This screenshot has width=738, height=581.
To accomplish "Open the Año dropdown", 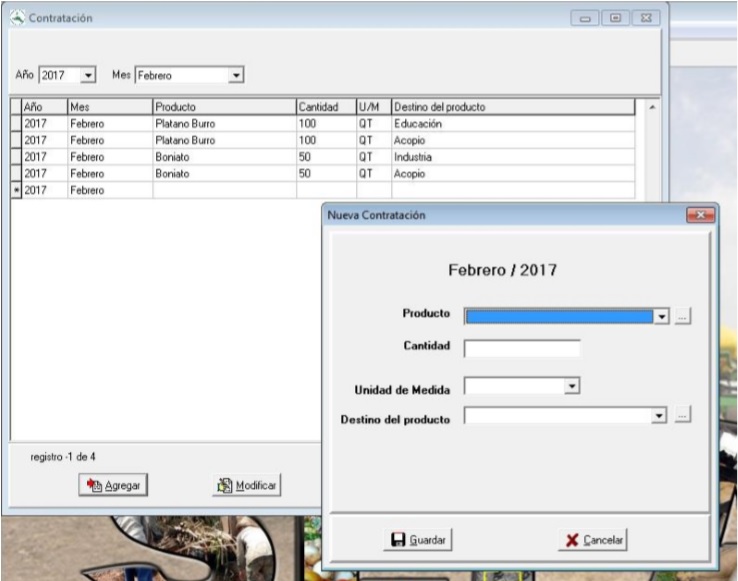I will pos(88,75).
